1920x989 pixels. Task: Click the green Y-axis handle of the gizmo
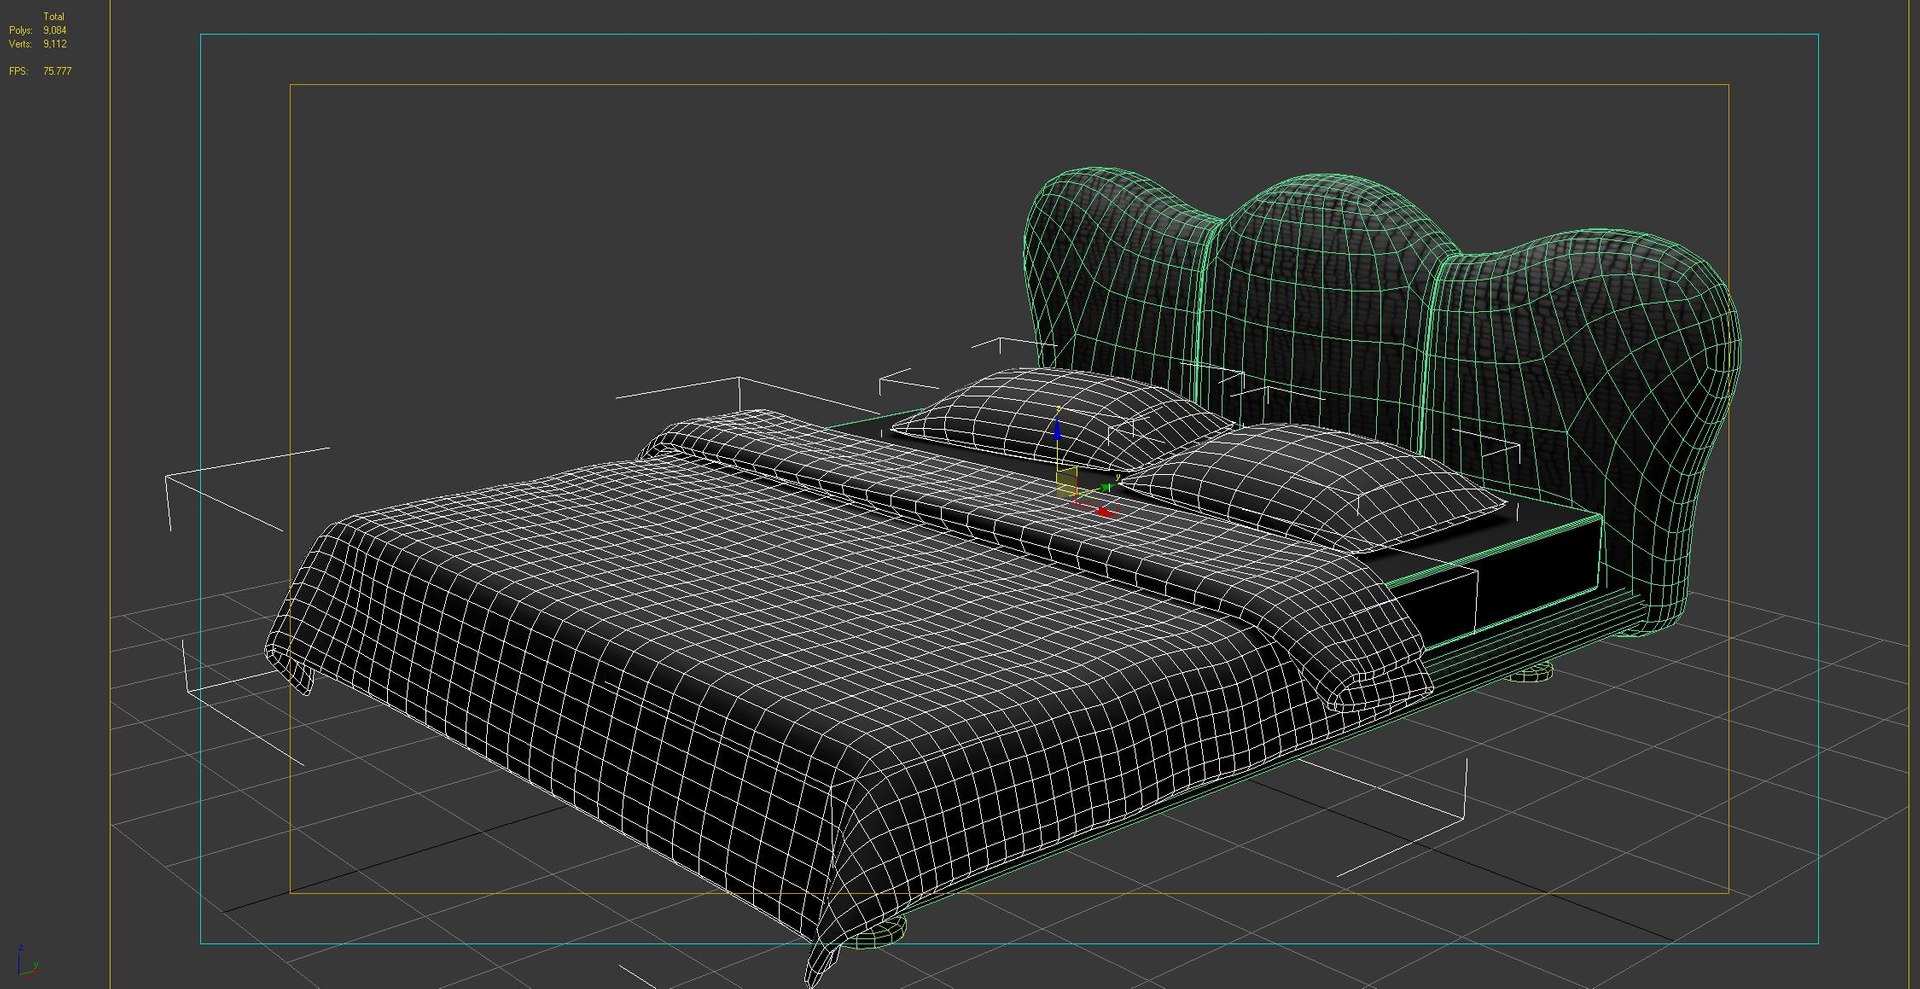1104,487
